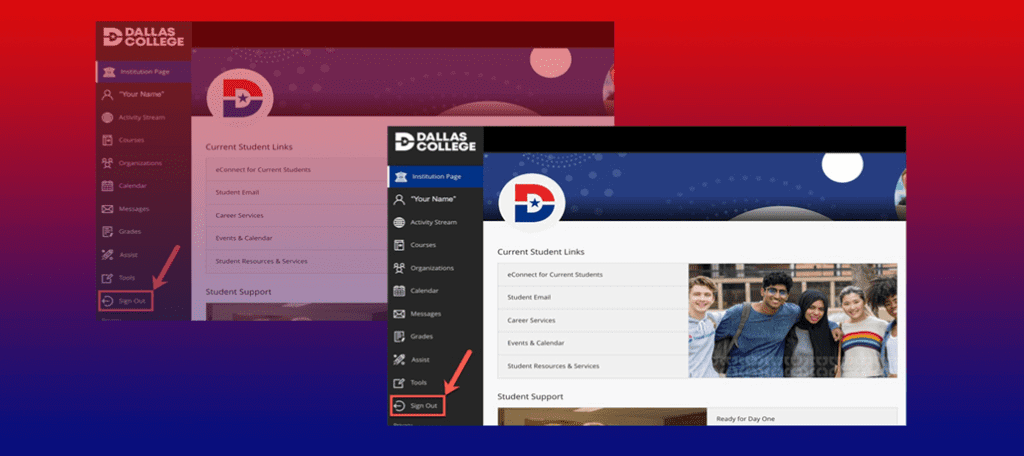This screenshot has width=1024, height=456.
Task: Click Courses icon in back window
Action: (x=108, y=140)
